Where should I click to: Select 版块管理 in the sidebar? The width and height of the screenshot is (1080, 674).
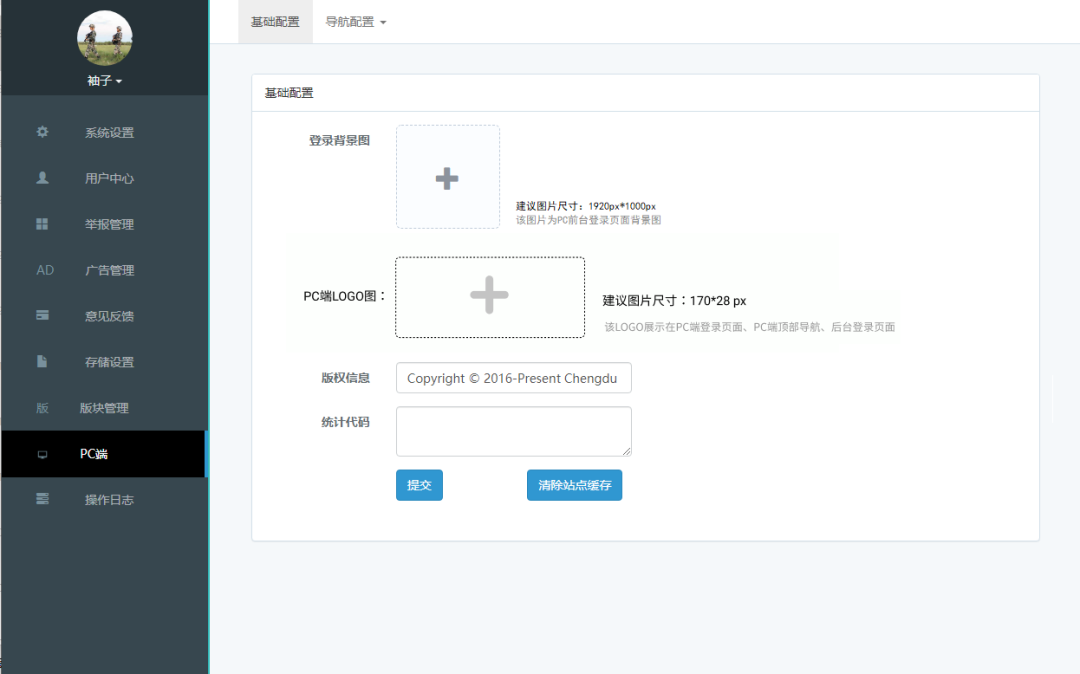pos(105,408)
